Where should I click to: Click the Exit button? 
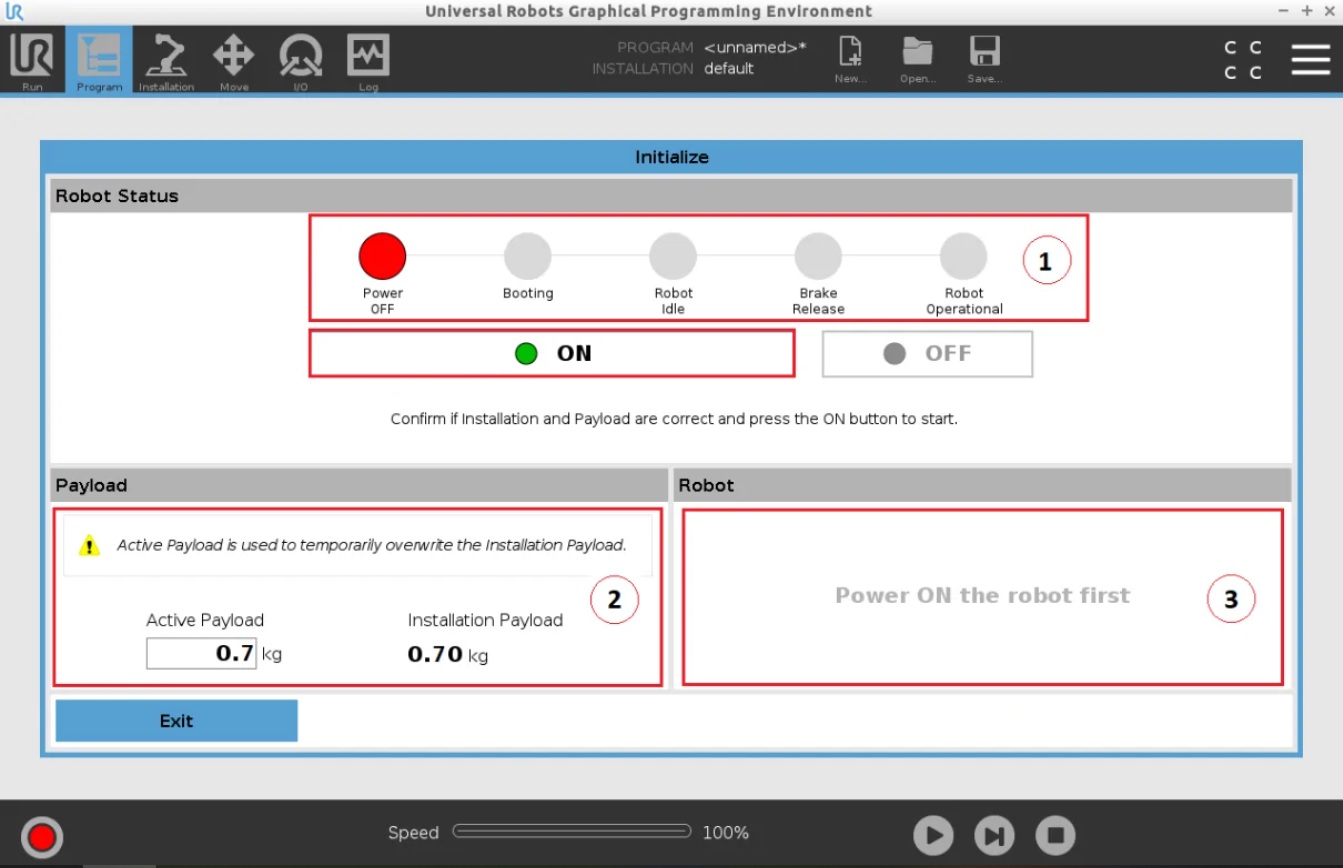click(x=177, y=721)
